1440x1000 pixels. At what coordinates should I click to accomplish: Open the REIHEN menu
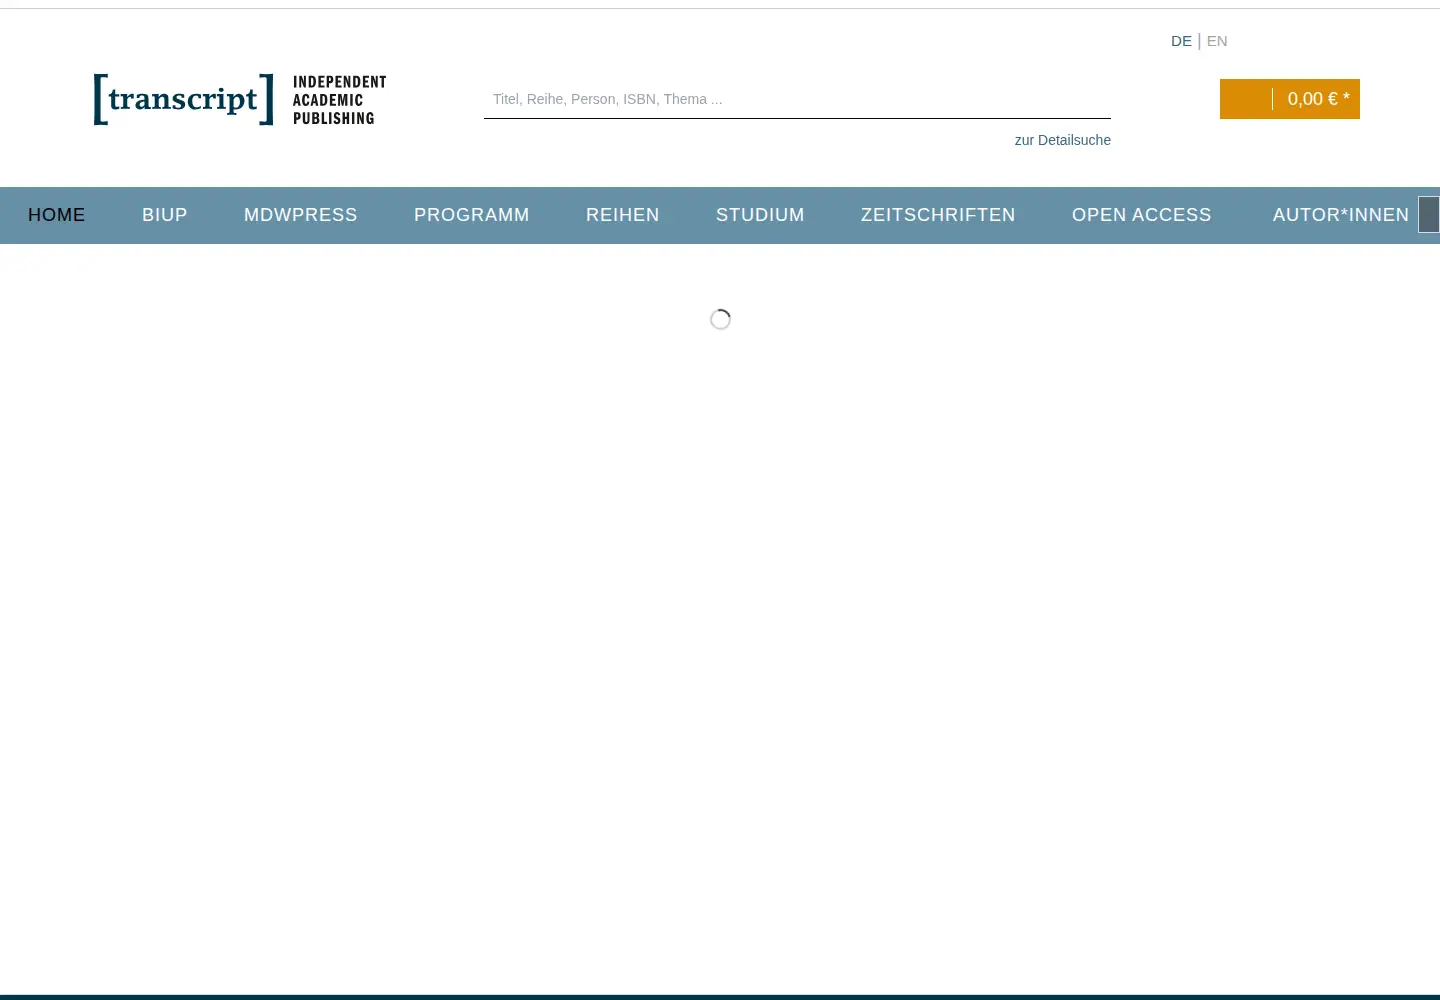point(623,215)
